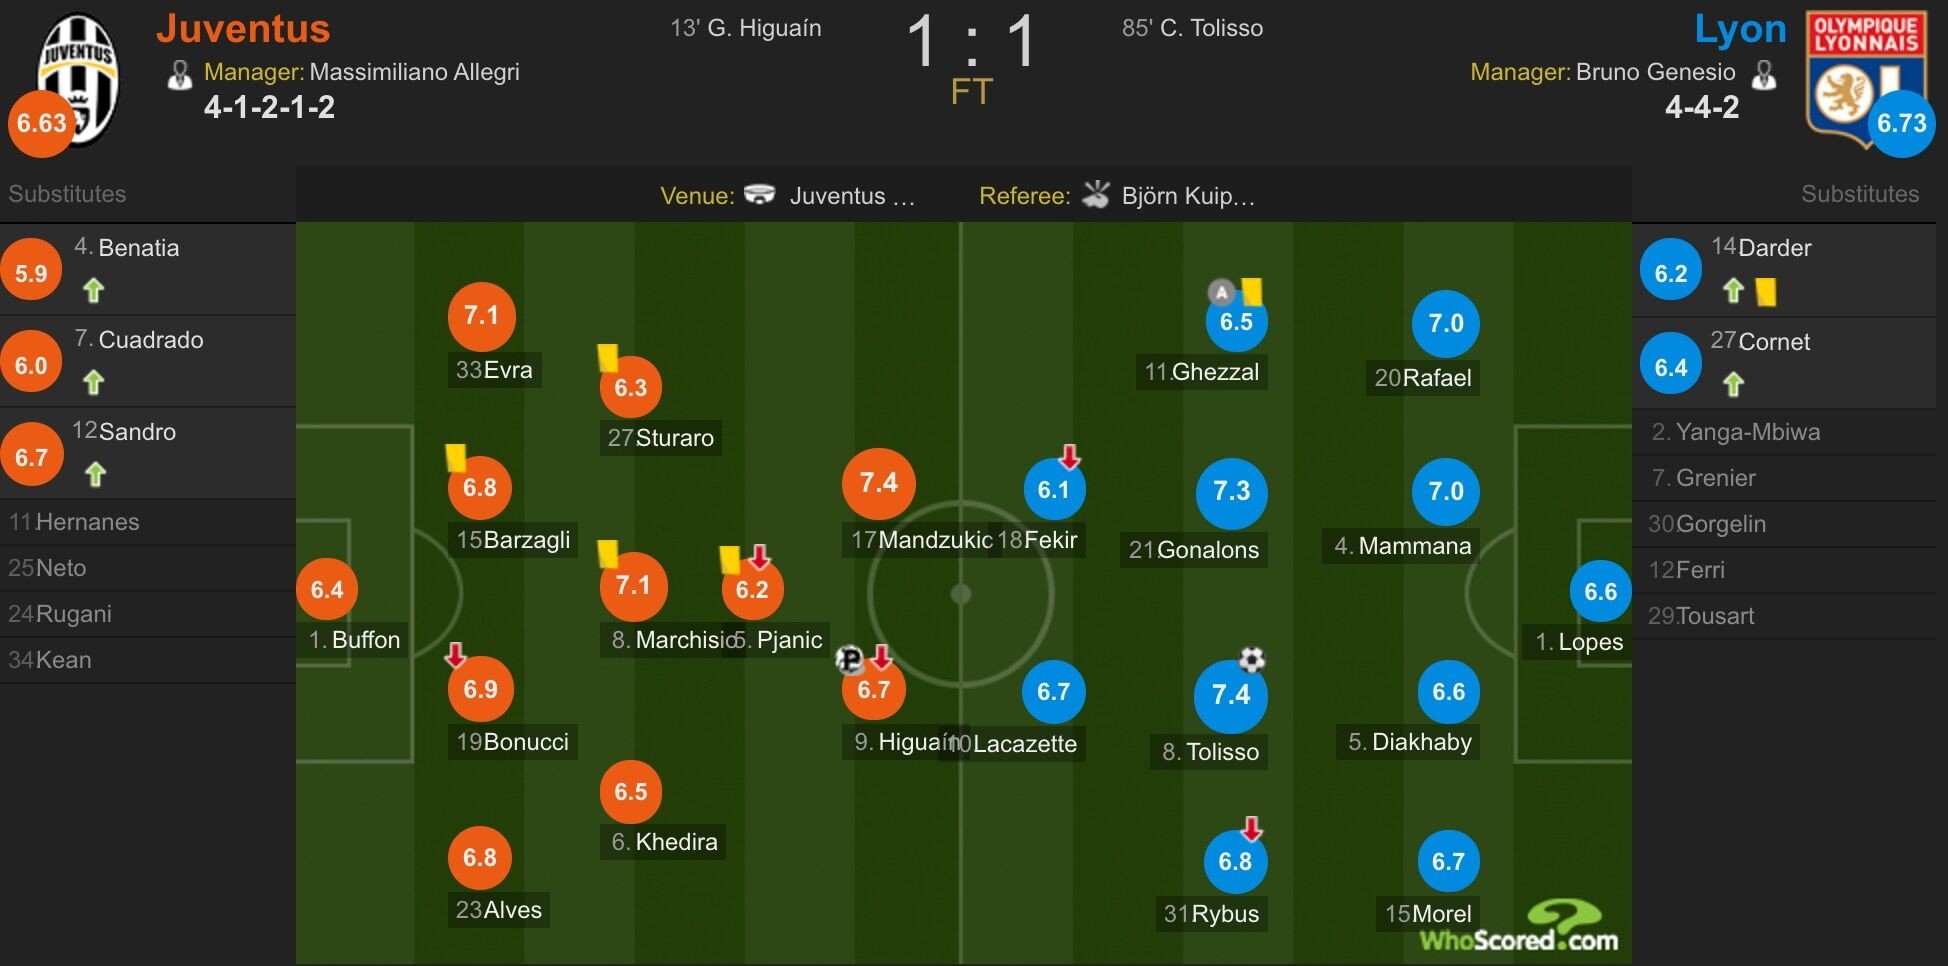Click the referee whistle icon
Viewport: 1948px width, 966px height.
(1096, 193)
